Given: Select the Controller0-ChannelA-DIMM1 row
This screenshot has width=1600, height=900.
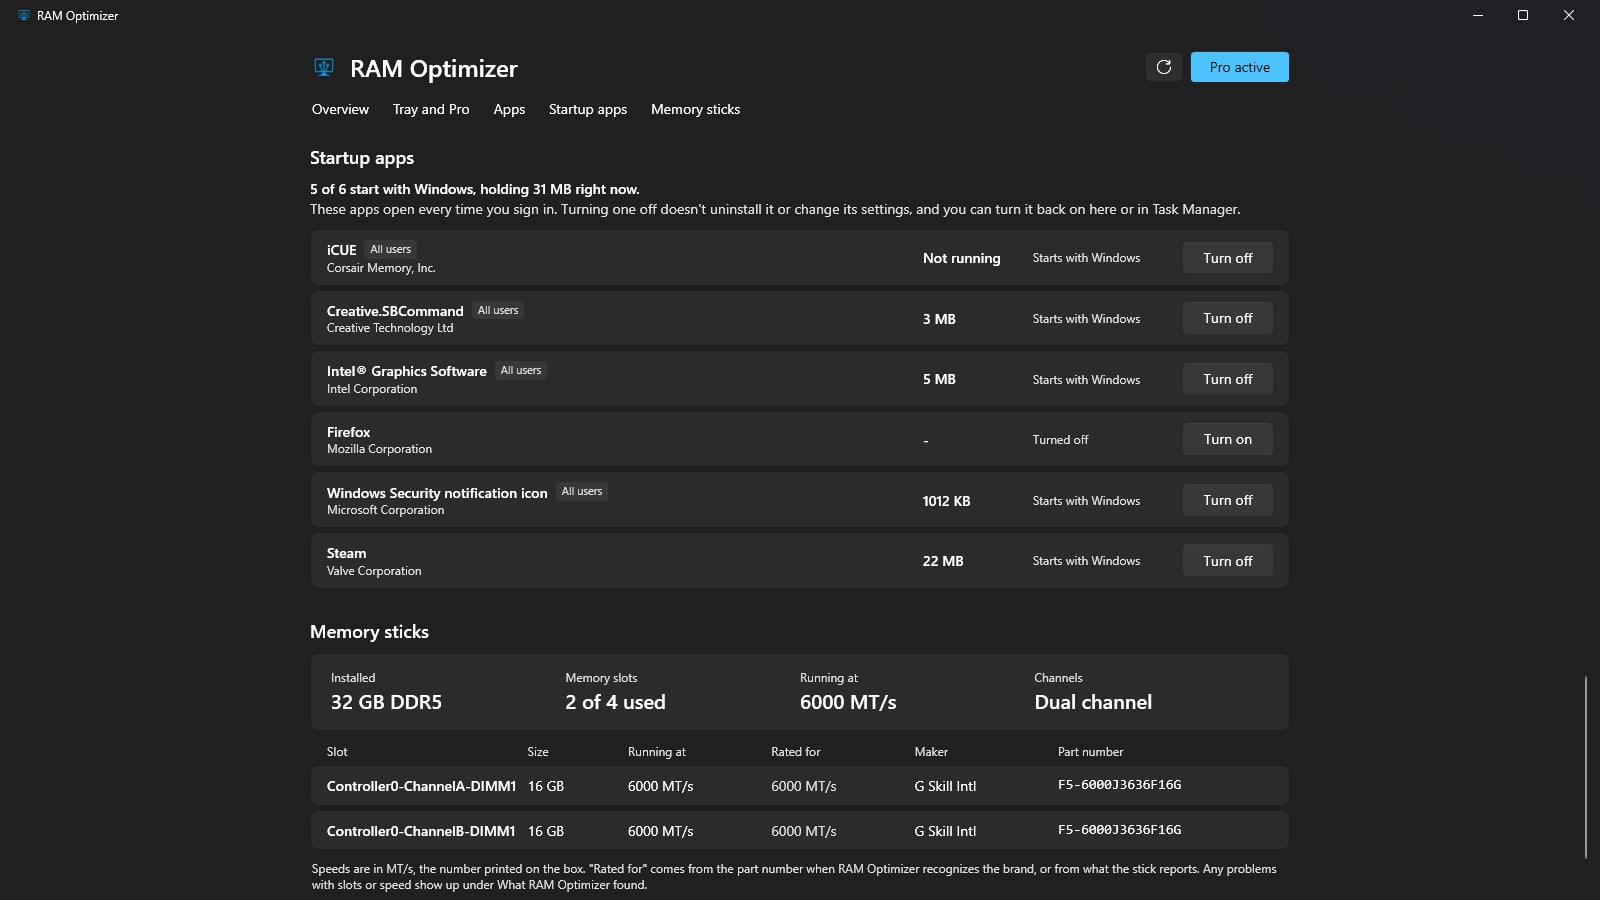Looking at the screenshot, I should [799, 786].
